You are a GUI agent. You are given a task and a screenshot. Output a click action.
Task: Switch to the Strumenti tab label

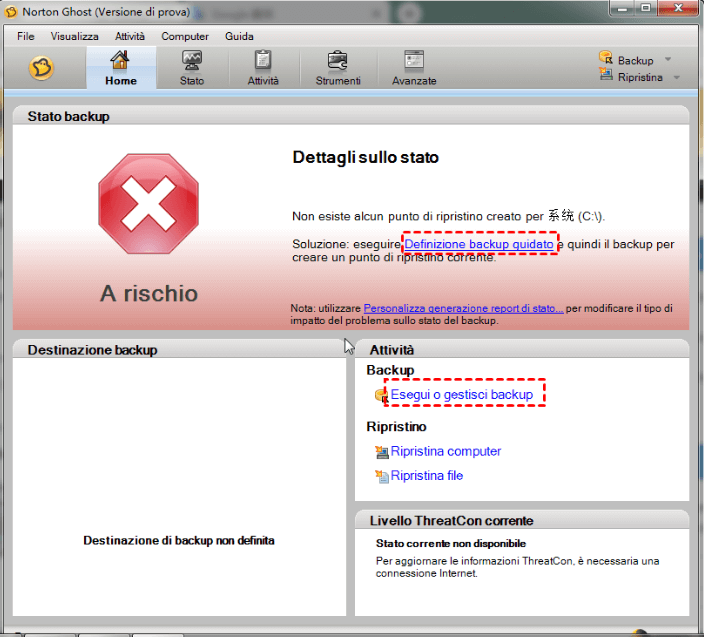338,81
